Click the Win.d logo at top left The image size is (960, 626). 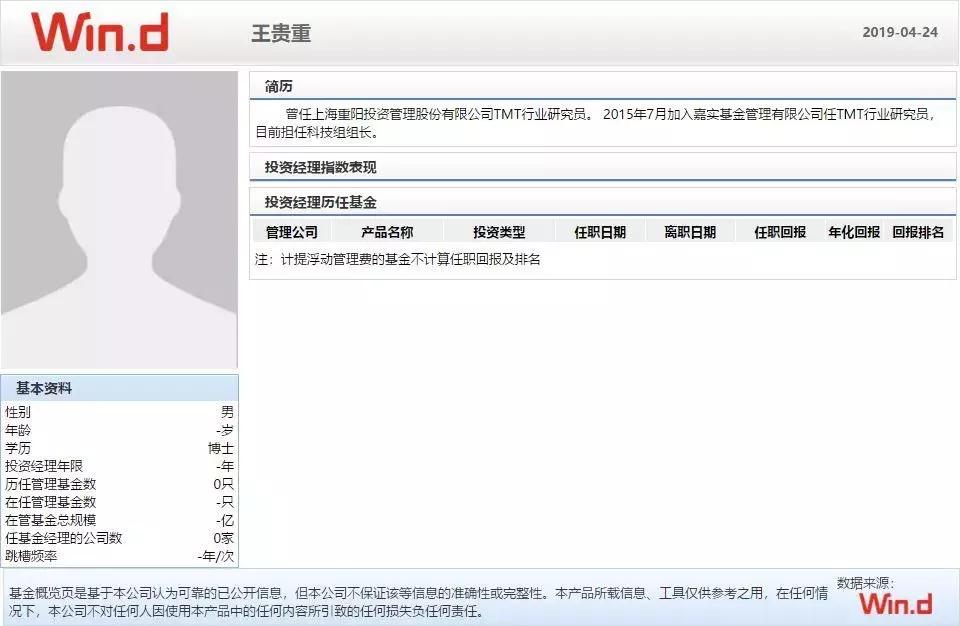pyautogui.click(x=100, y=32)
